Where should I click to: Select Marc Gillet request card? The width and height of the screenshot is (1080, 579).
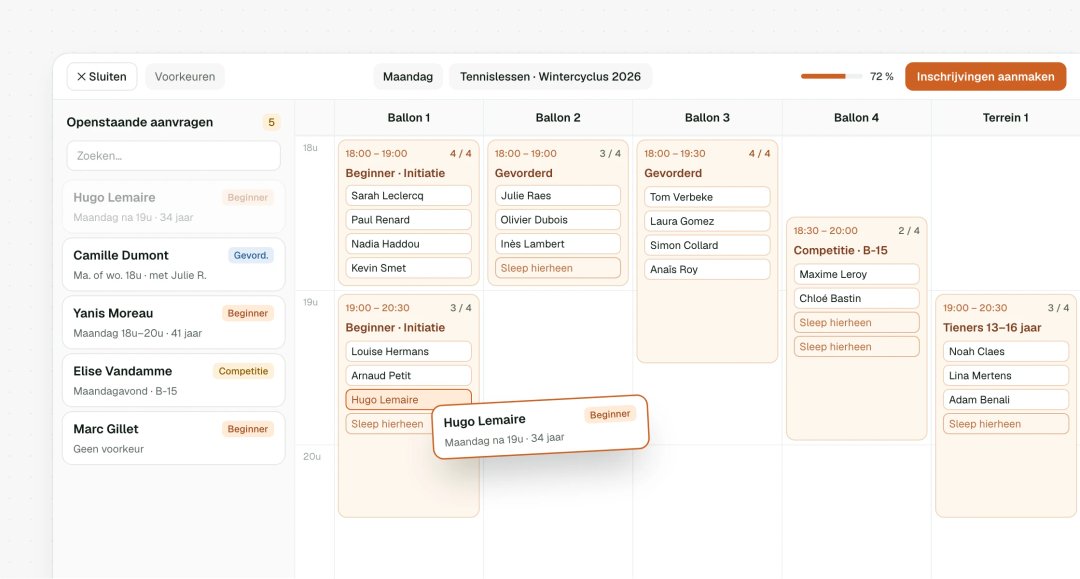[x=174, y=438]
